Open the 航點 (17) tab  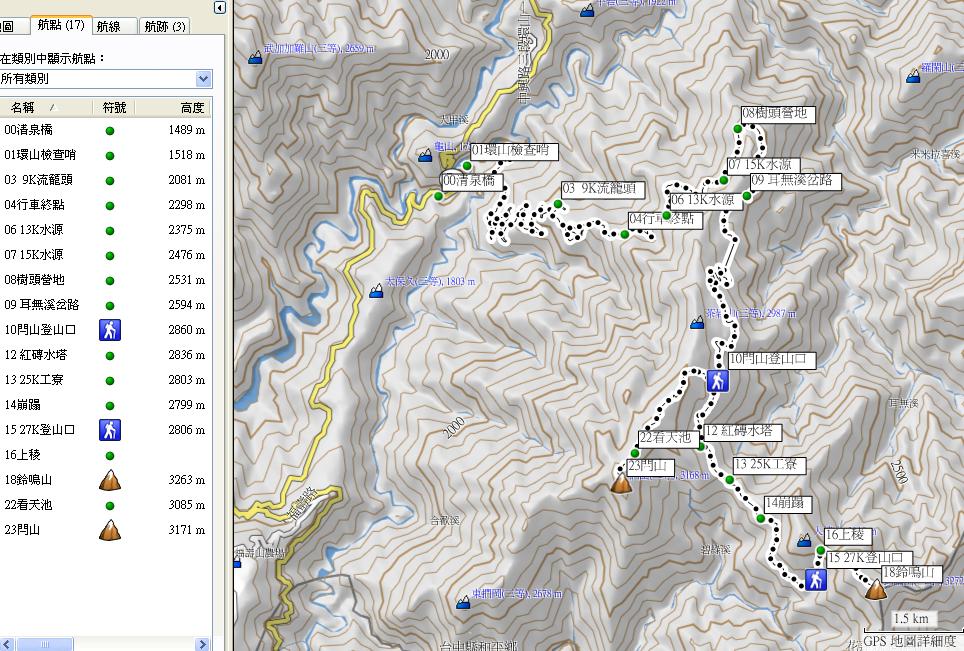coord(61,25)
